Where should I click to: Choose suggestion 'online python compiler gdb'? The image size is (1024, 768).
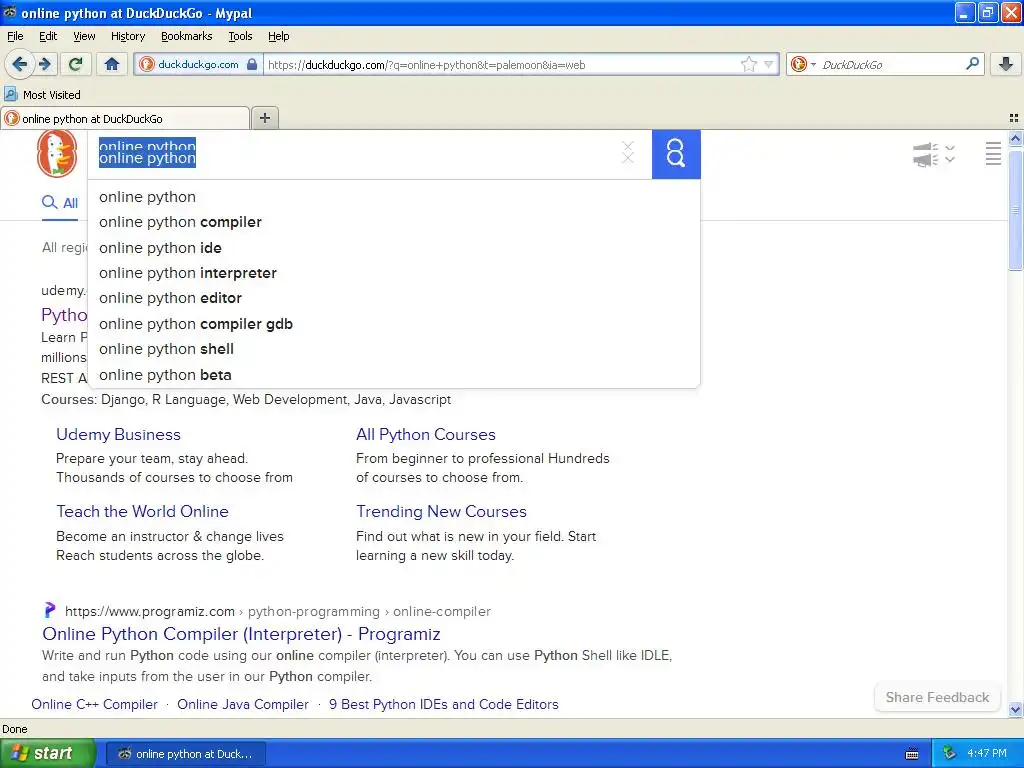[x=394, y=324]
